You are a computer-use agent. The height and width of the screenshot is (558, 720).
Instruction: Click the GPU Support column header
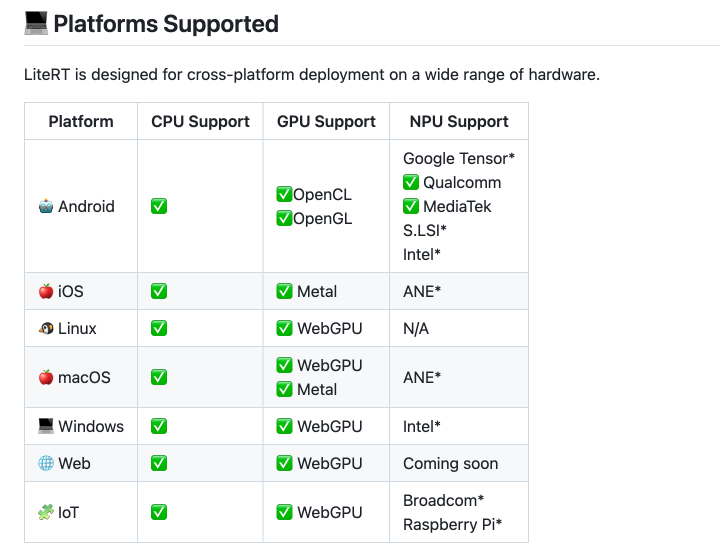click(326, 122)
